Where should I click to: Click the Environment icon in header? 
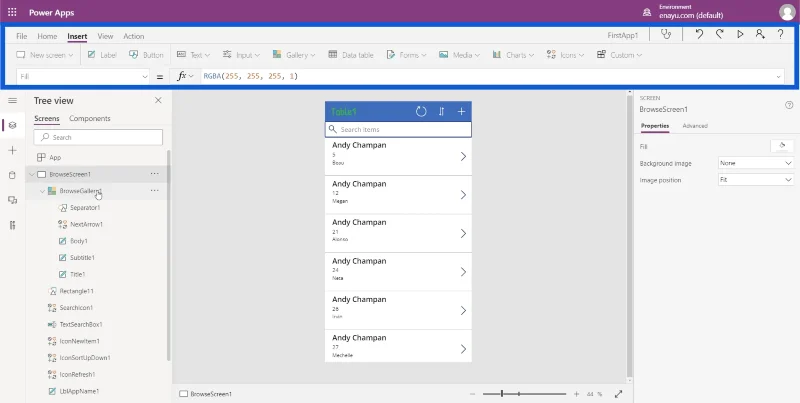(x=647, y=12)
